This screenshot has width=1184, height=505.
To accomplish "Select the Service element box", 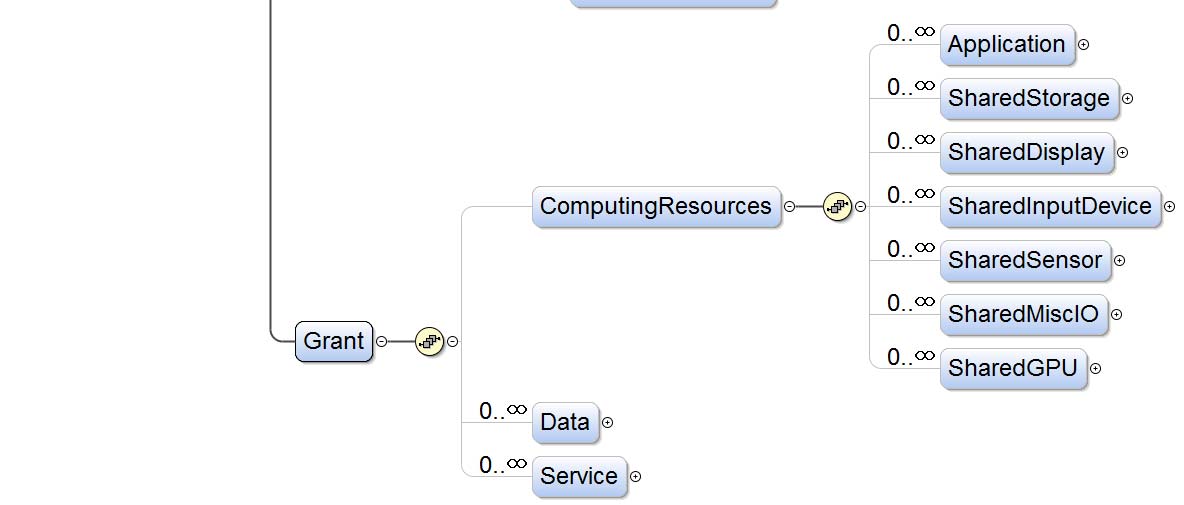I will tap(579, 477).
